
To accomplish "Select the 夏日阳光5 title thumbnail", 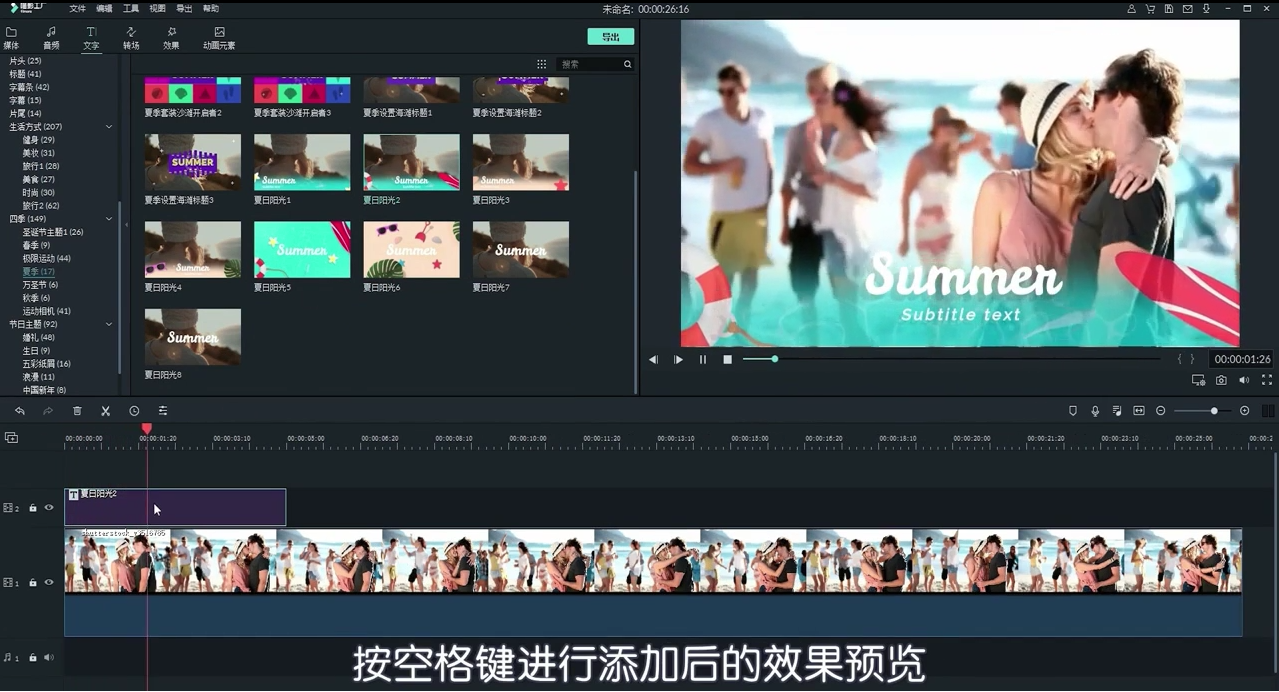I will [301, 249].
